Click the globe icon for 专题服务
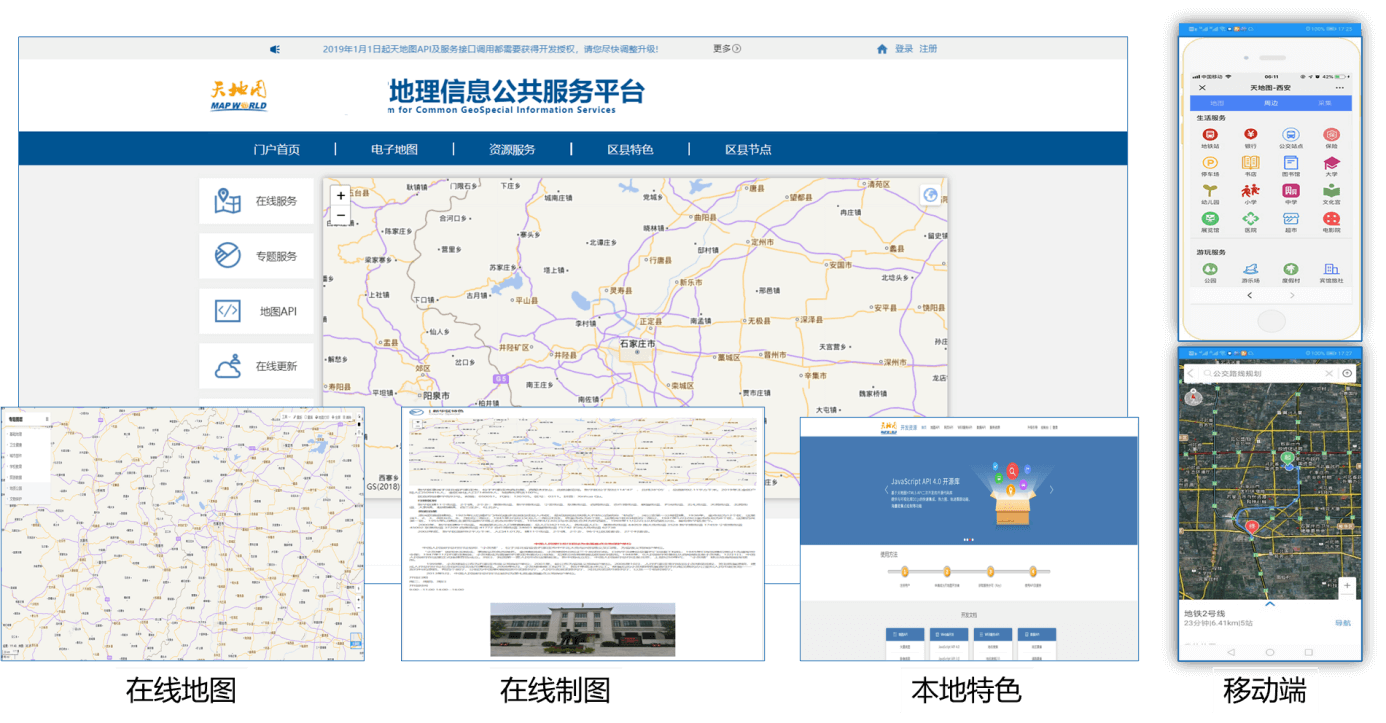 point(228,256)
